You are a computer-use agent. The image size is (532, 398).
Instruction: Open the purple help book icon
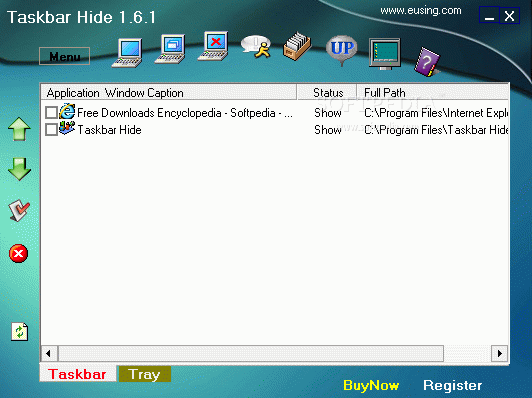click(x=427, y=62)
